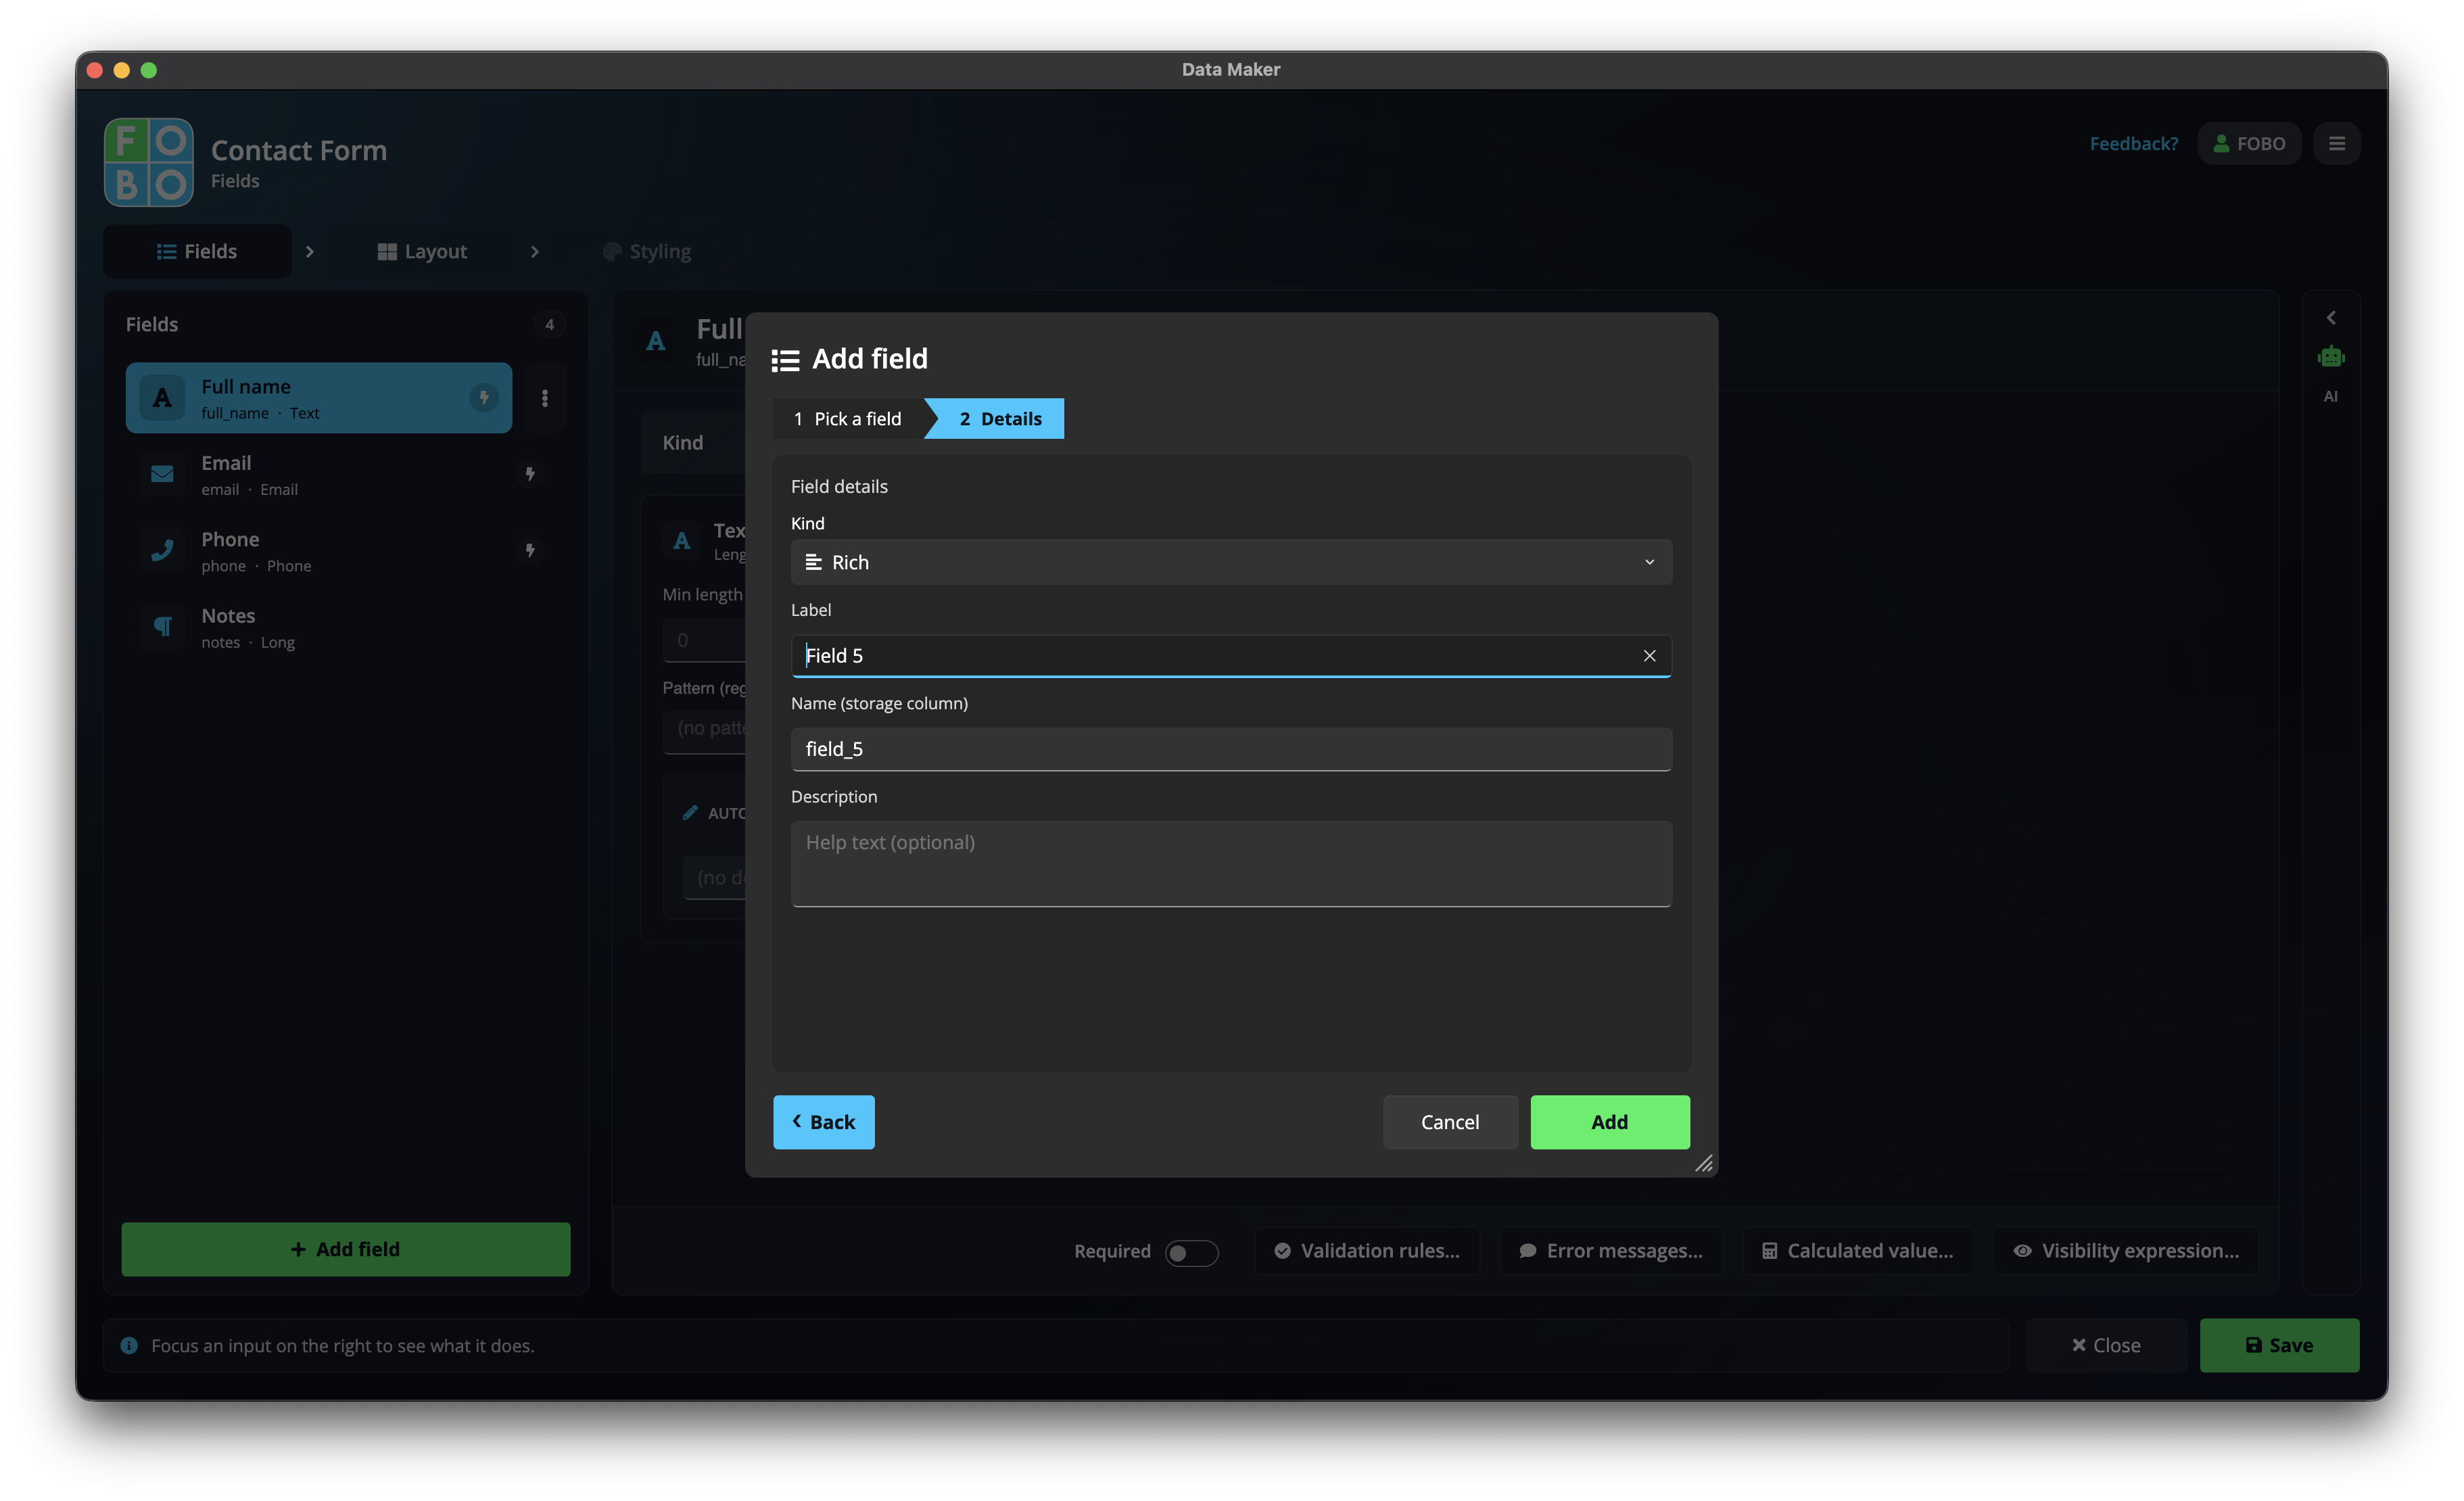This screenshot has height=1501, width=2464.
Task: Click the Notes paragraph field icon
Action: click(162, 627)
